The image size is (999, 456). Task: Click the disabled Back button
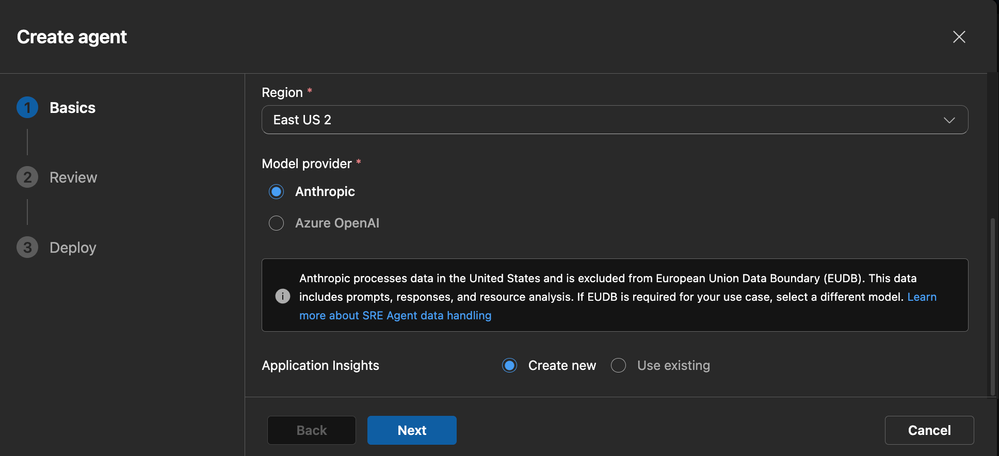[311, 430]
